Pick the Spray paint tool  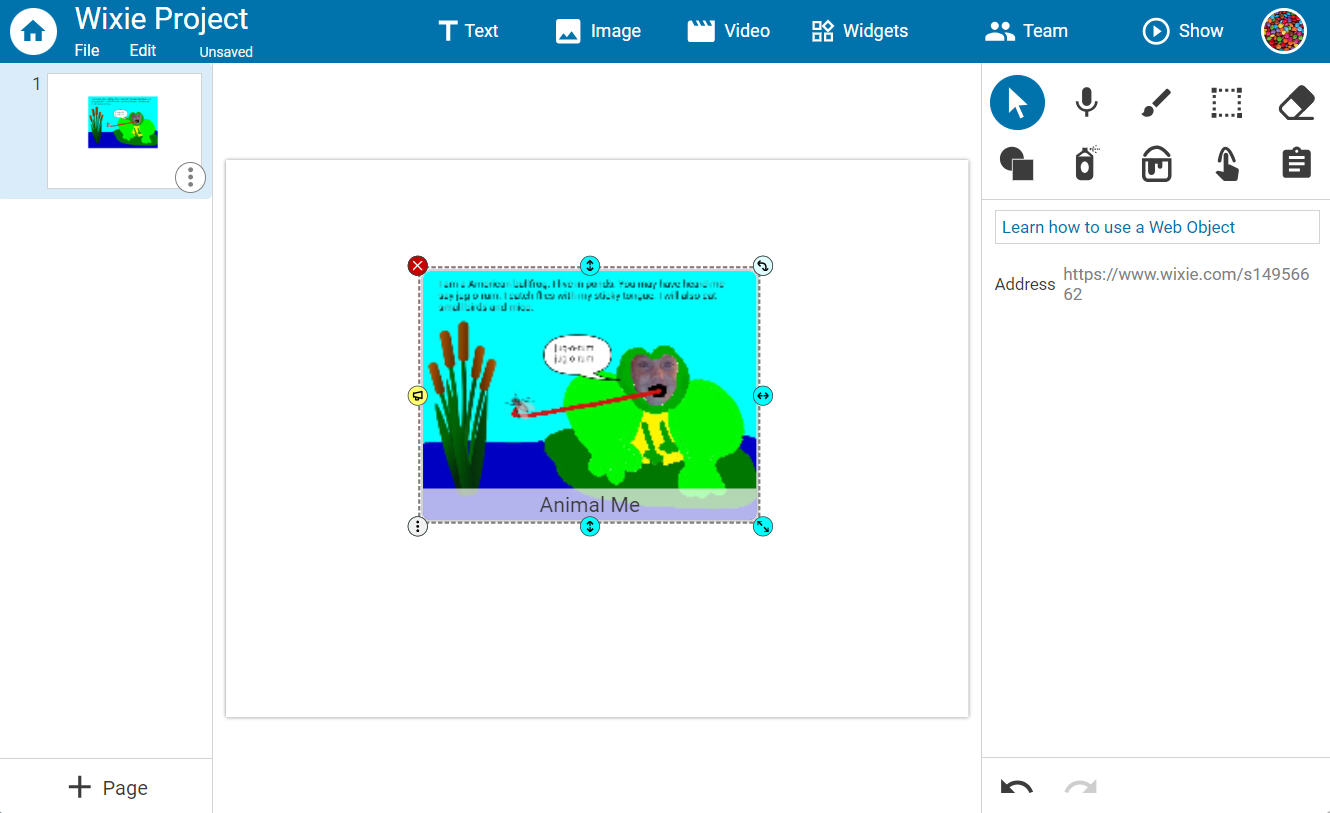pyautogui.click(x=1086, y=163)
